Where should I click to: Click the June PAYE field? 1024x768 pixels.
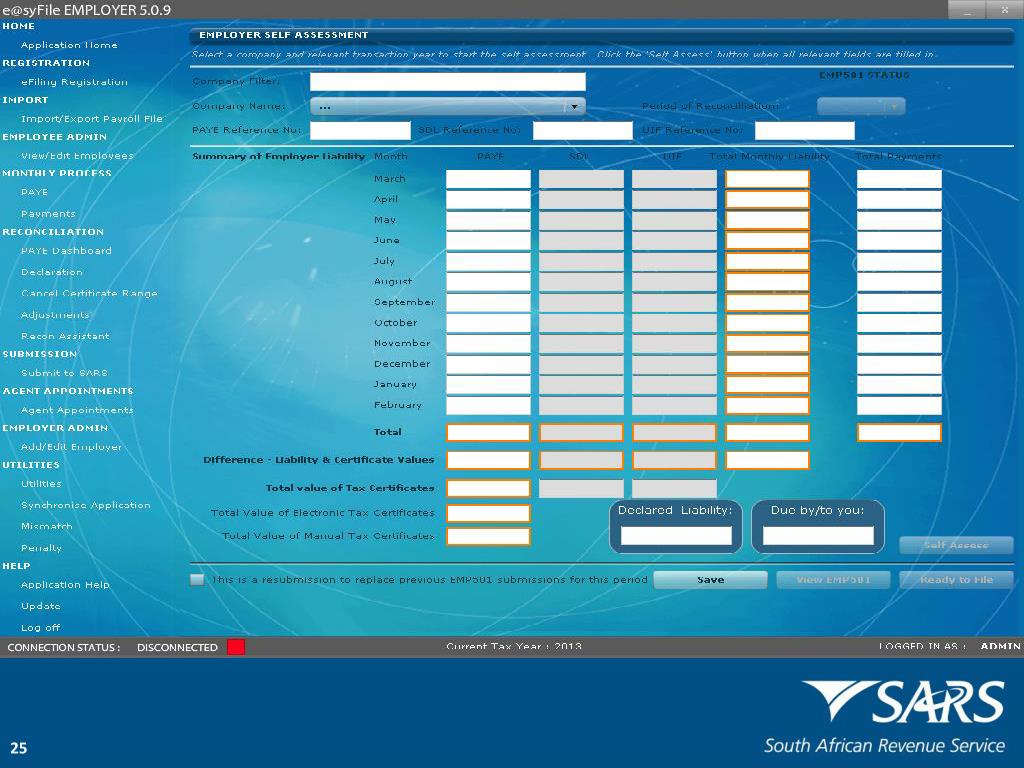[488, 241]
